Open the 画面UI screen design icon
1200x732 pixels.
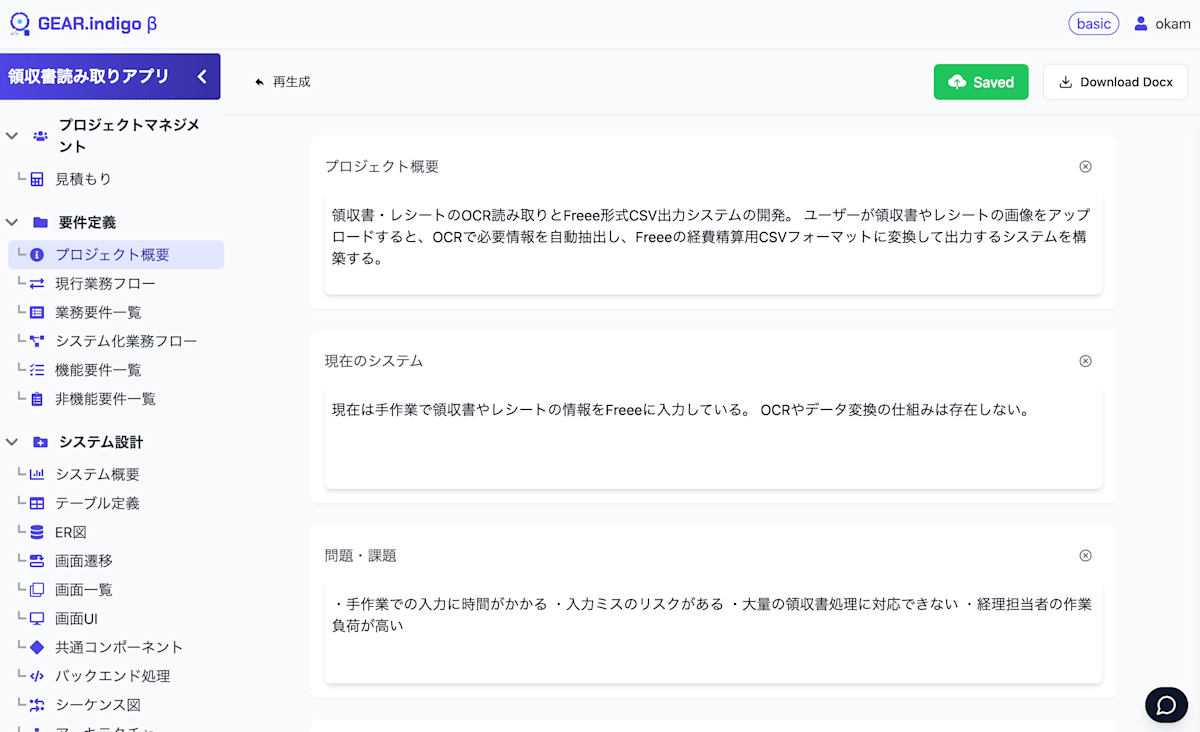click(37, 618)
